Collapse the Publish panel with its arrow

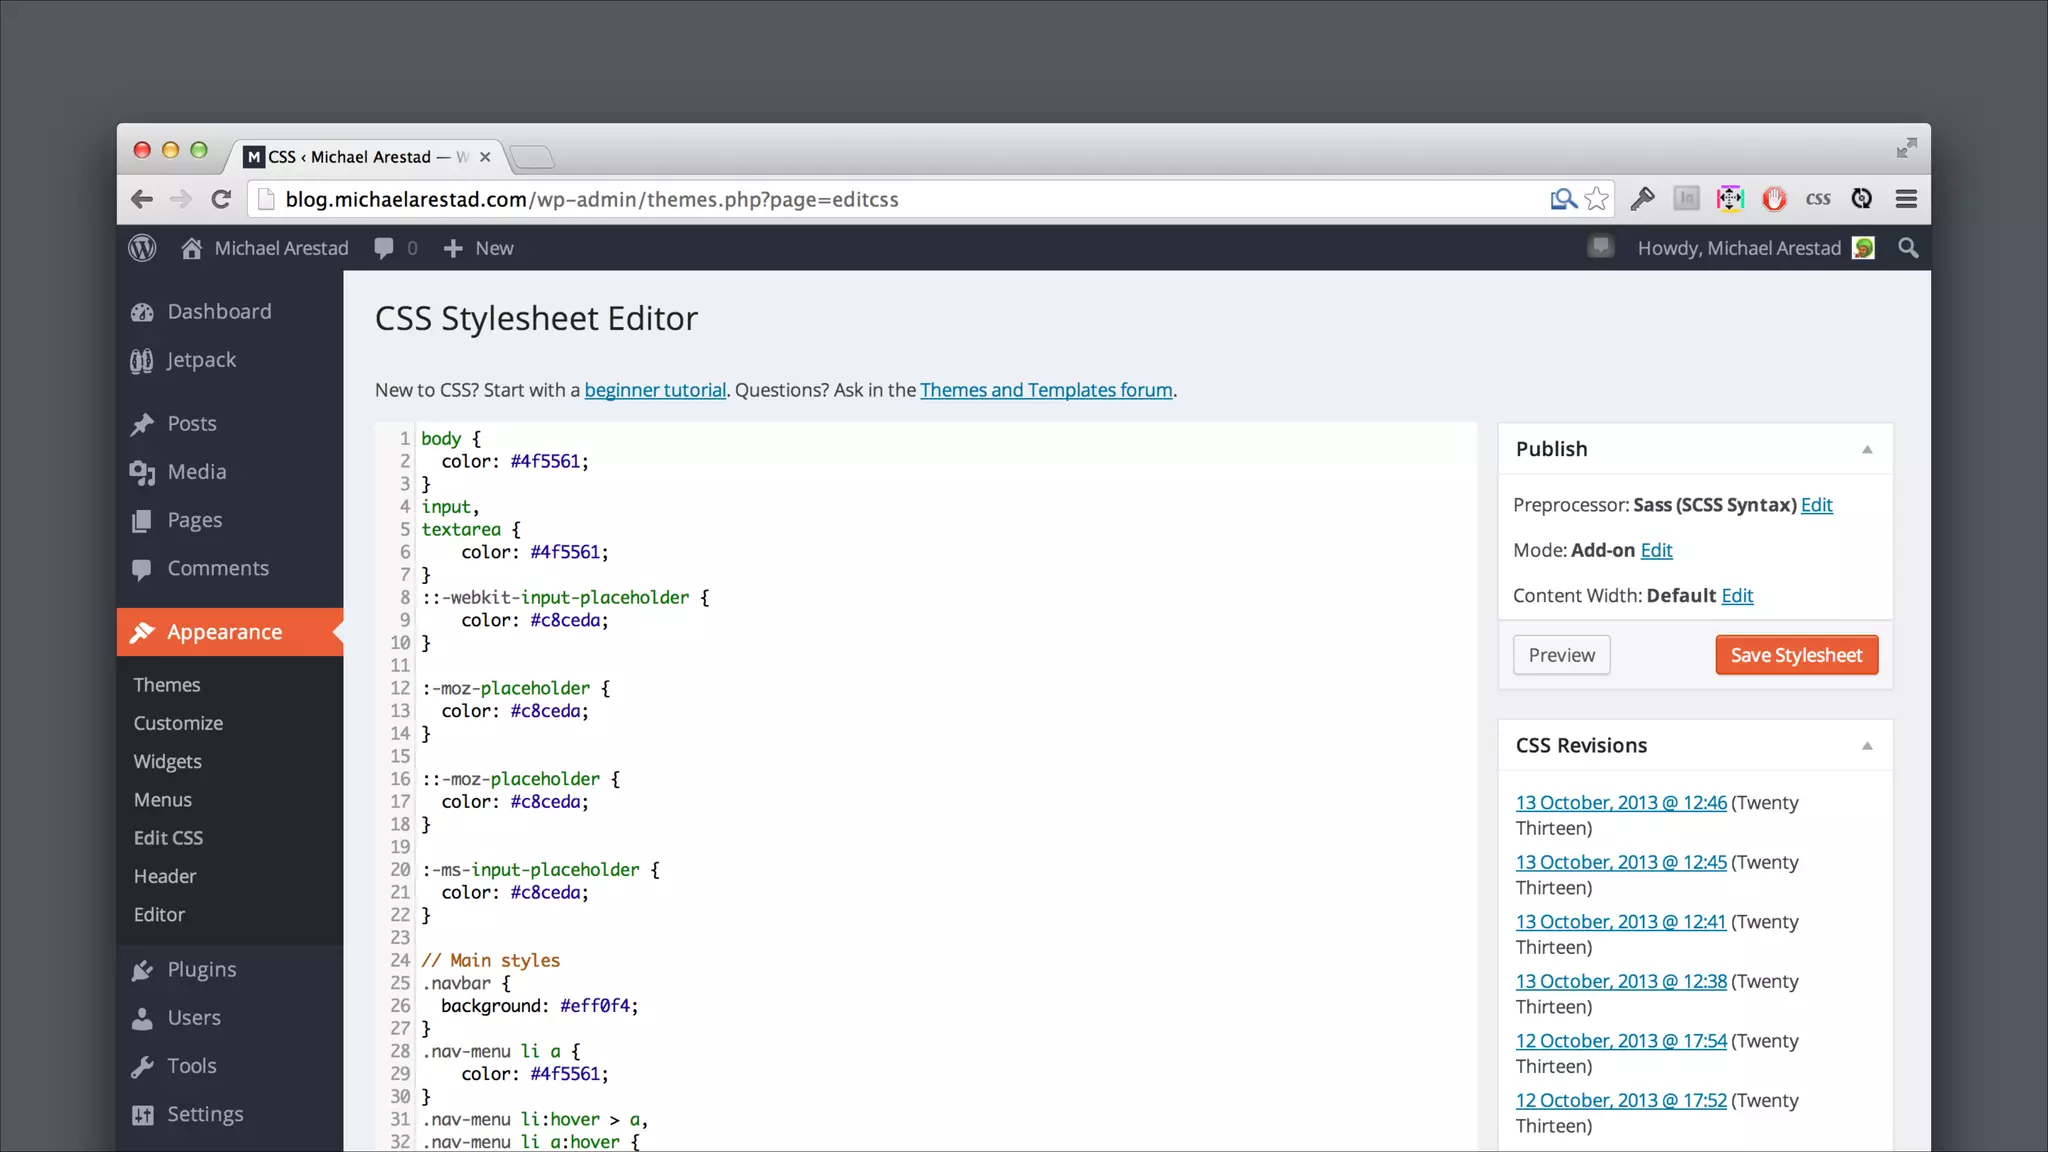(1867, 449)
